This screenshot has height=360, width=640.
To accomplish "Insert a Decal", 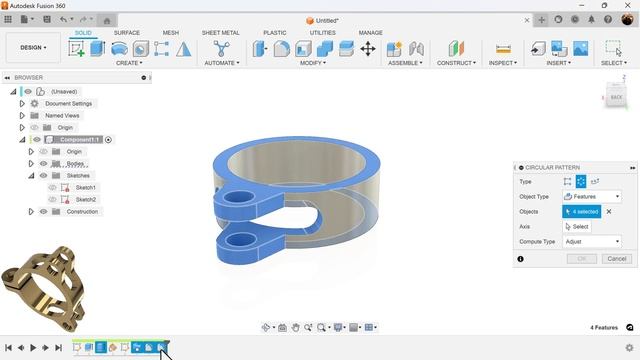I will click(559, 49).
